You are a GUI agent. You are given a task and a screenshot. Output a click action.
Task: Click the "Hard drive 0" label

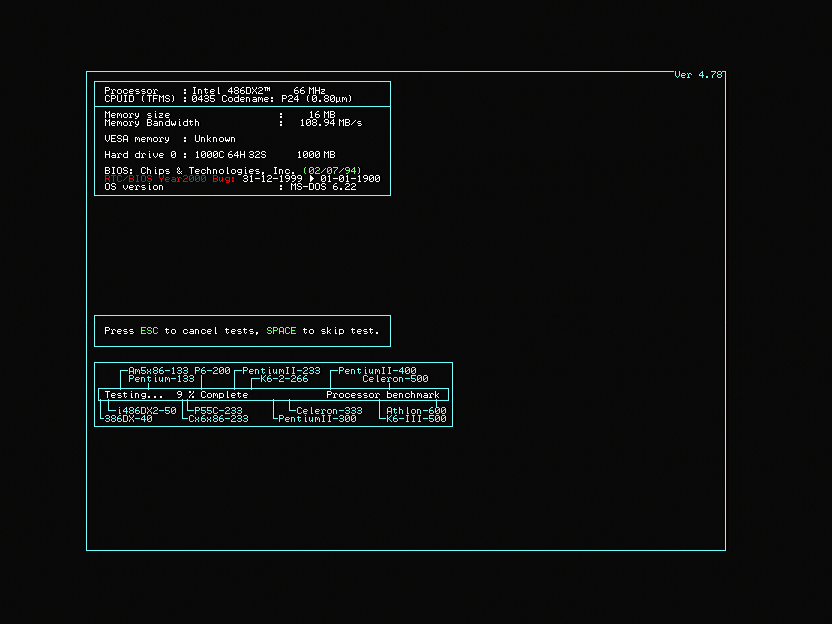141,154
